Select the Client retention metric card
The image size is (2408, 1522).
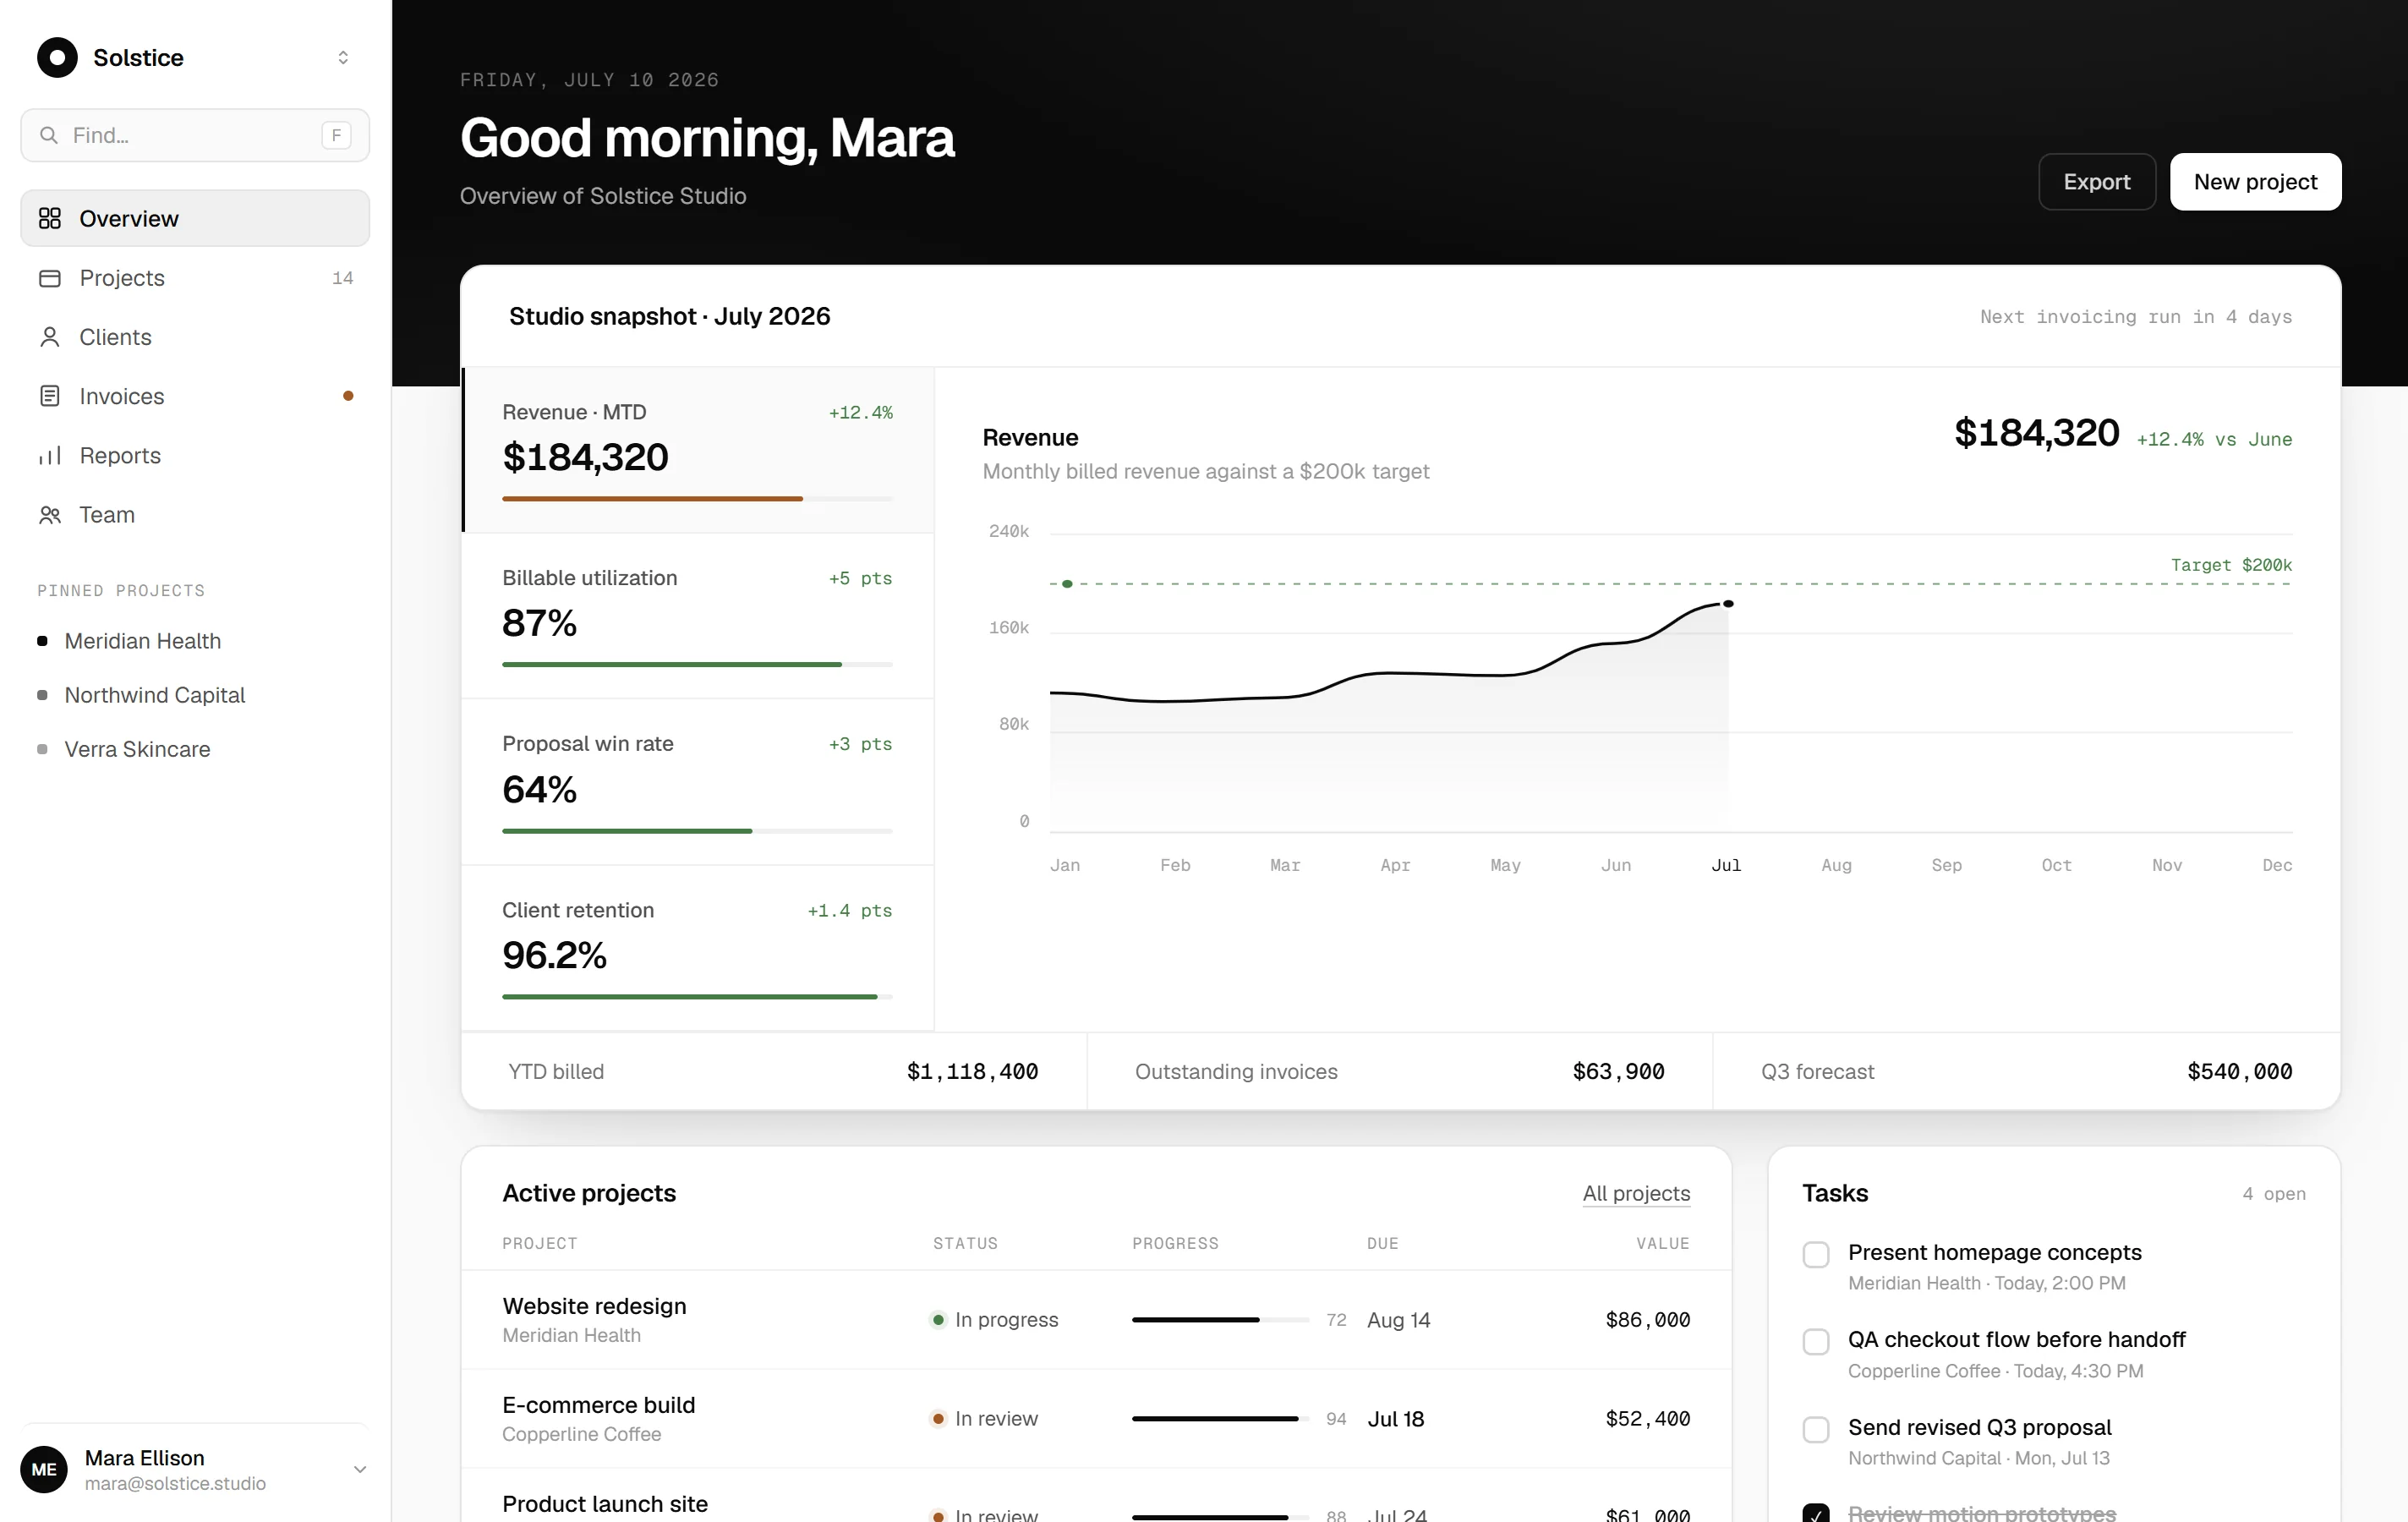[698, 948]
